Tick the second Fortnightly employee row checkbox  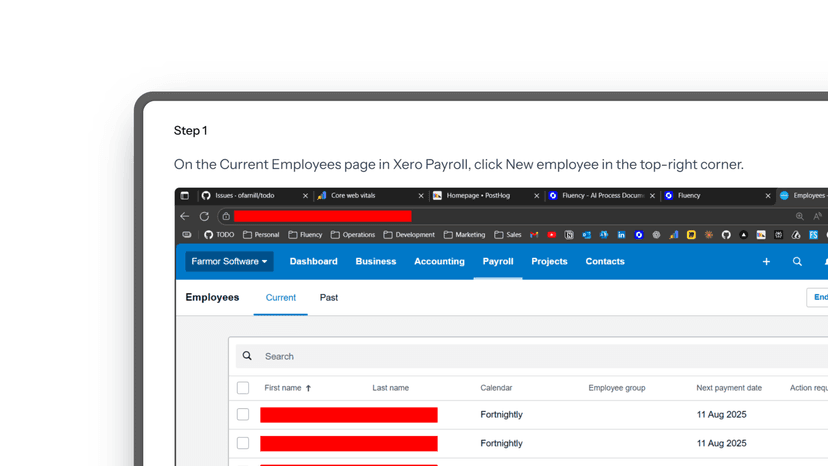243,443
